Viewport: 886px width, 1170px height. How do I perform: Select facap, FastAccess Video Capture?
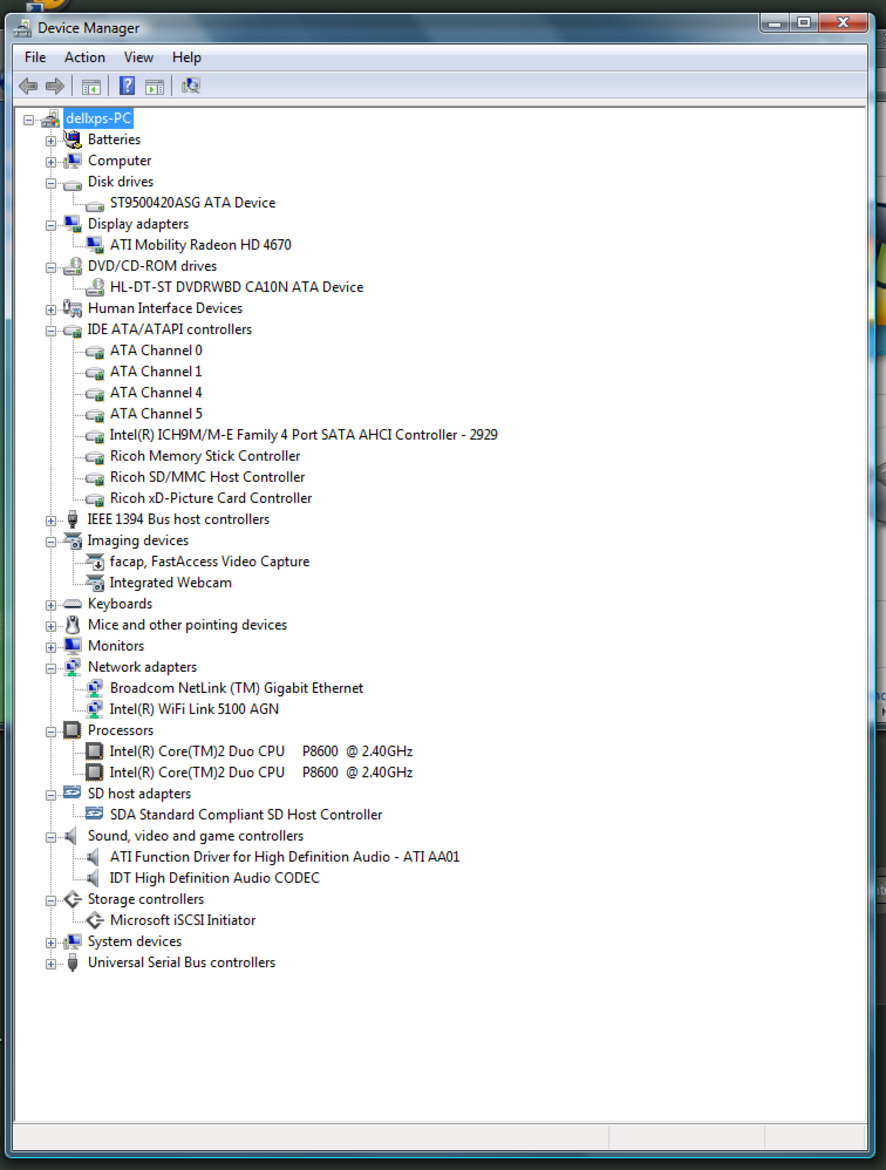coord(210,562)
